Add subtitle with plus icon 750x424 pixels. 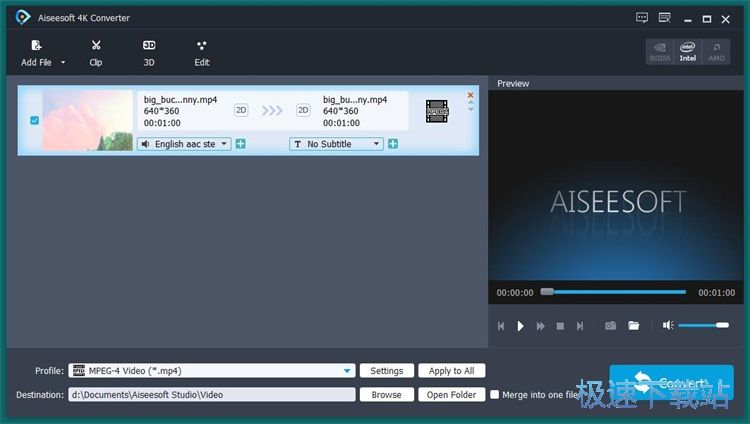pos(393,144)
